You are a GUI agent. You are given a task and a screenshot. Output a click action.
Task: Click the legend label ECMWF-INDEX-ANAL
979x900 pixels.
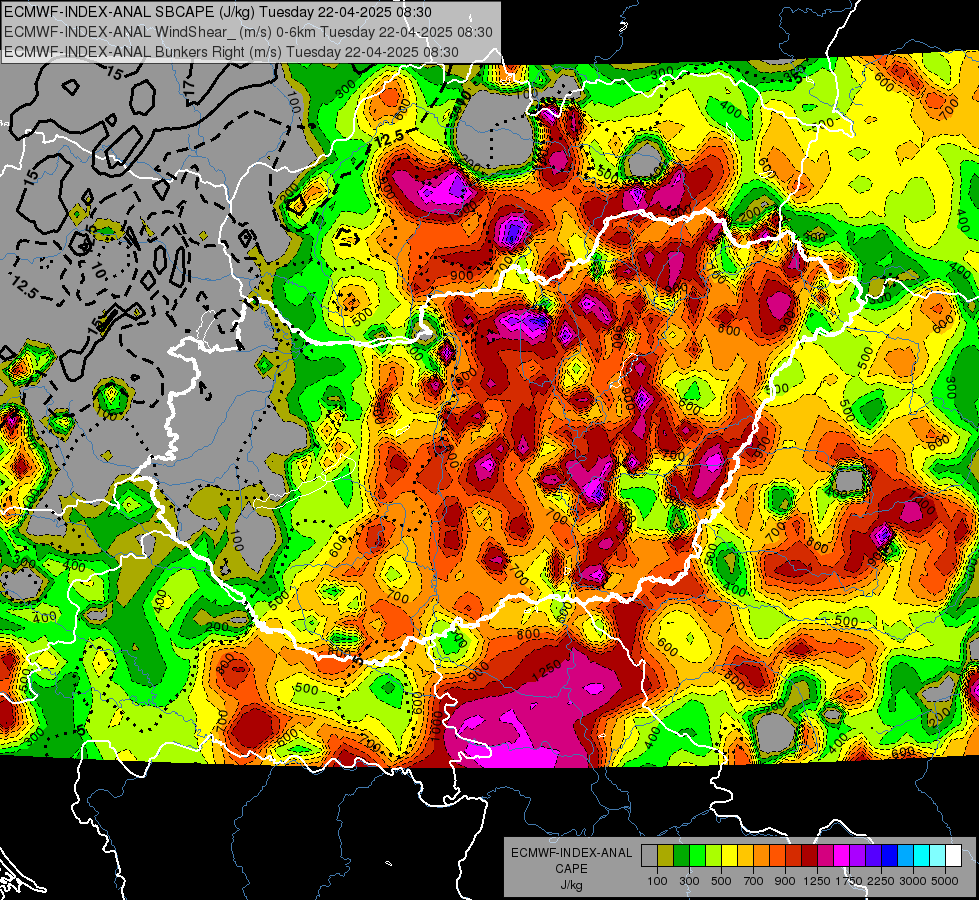(571, 853)
